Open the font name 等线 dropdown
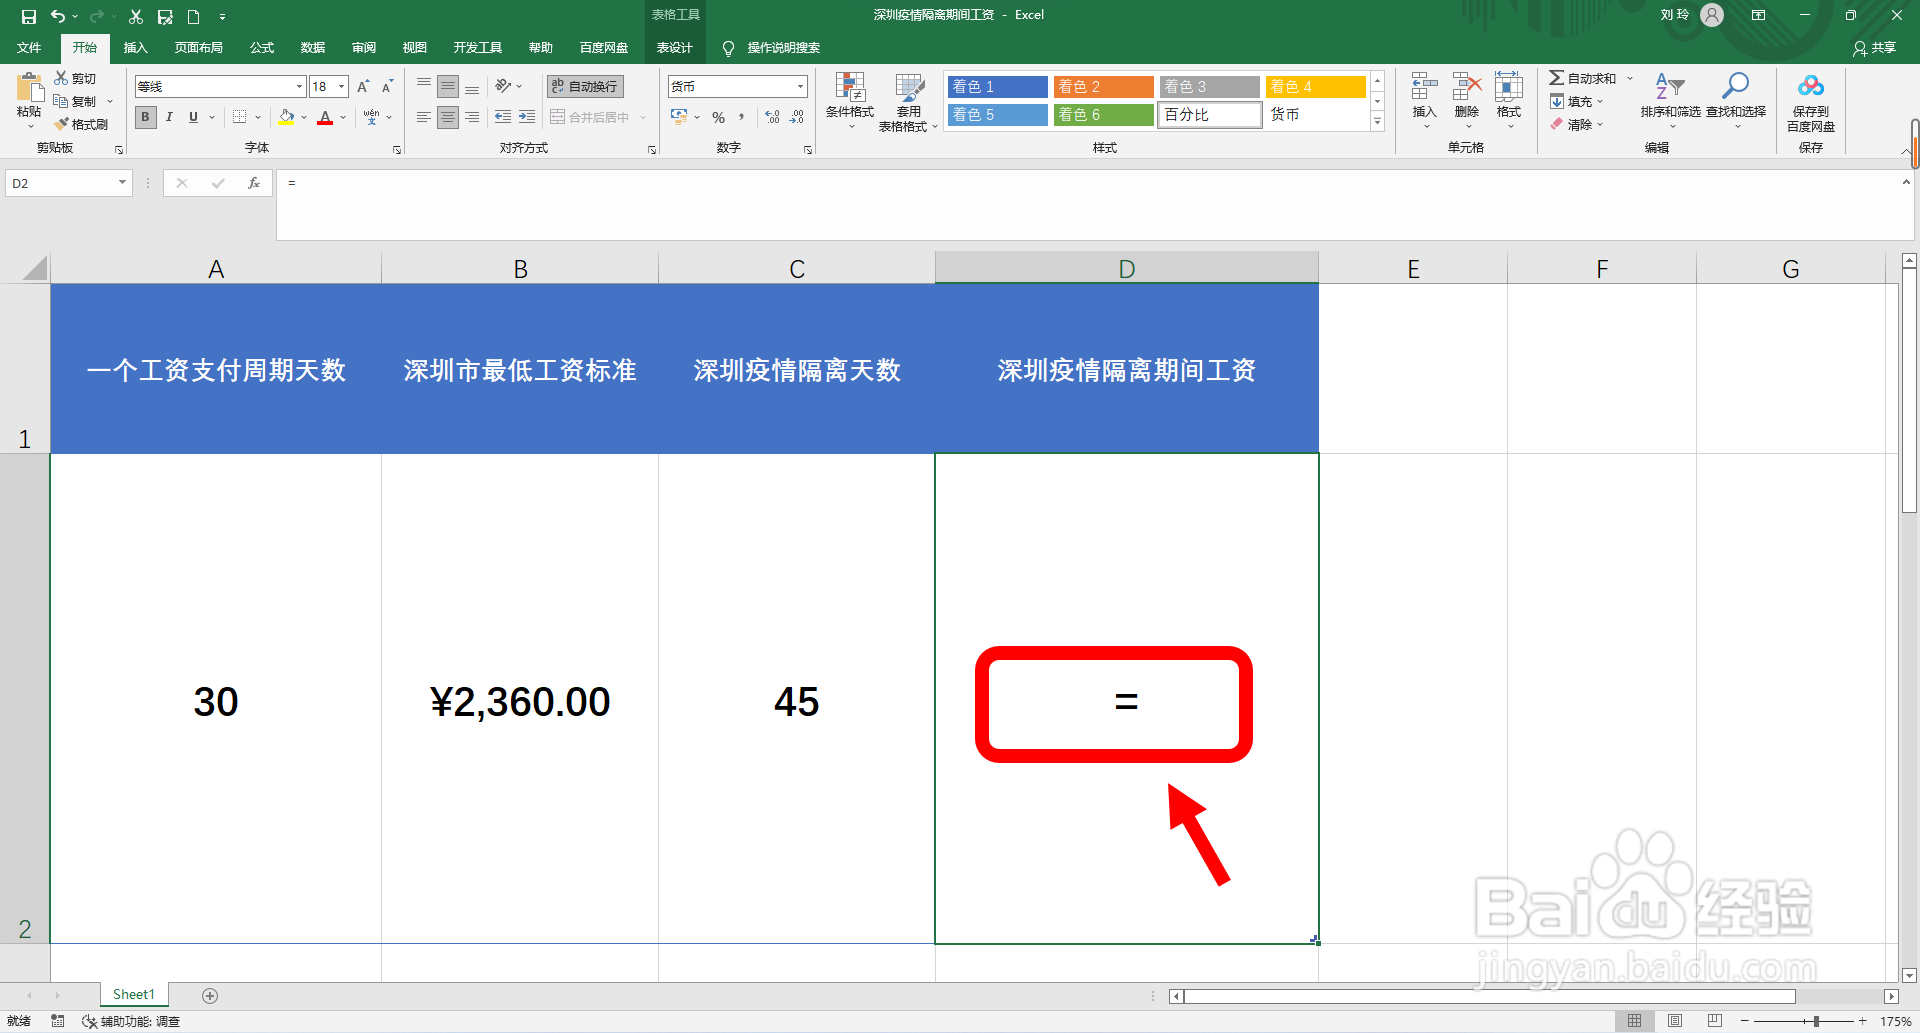Image resolution: width=1920 pixels, height=1033 pixels. coord(299,87)
